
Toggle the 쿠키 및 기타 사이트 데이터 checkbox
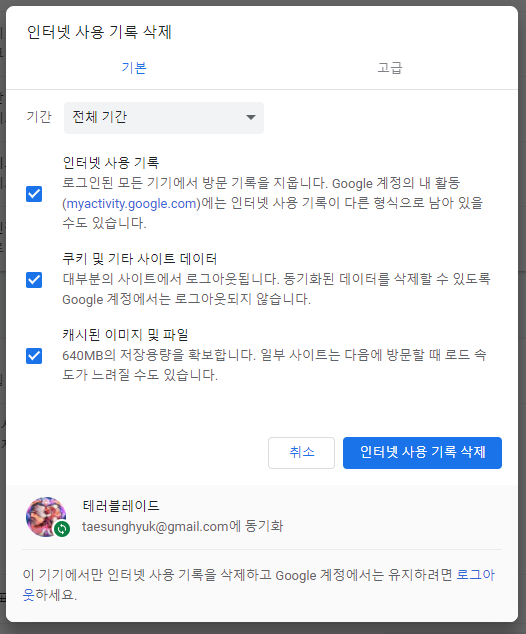34,280
